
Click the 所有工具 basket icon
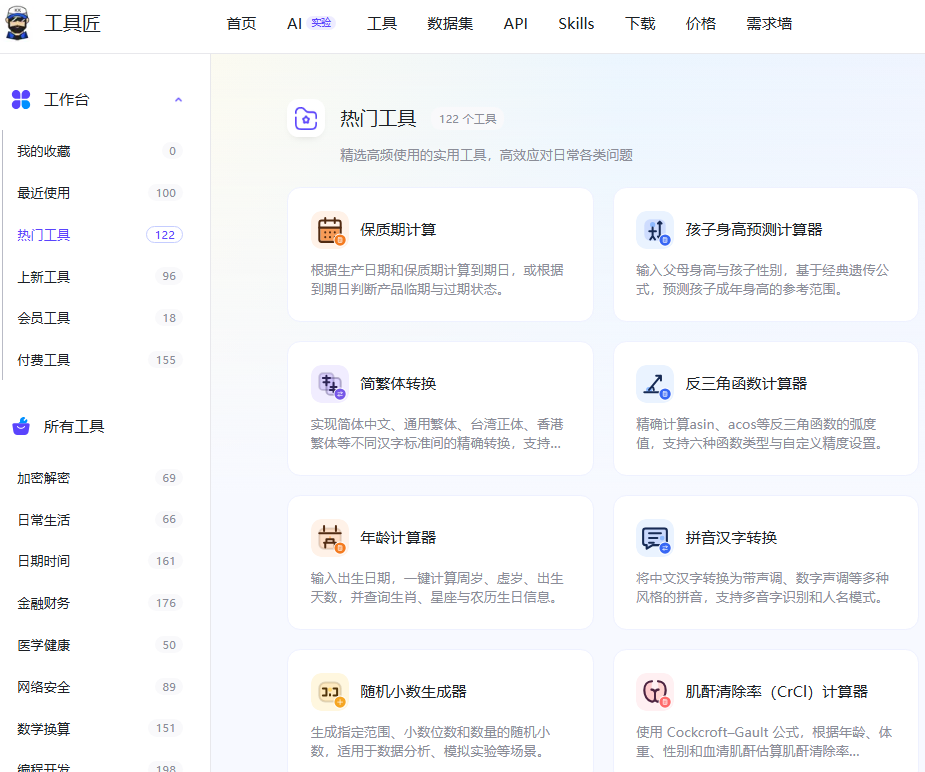click(21, 426)
